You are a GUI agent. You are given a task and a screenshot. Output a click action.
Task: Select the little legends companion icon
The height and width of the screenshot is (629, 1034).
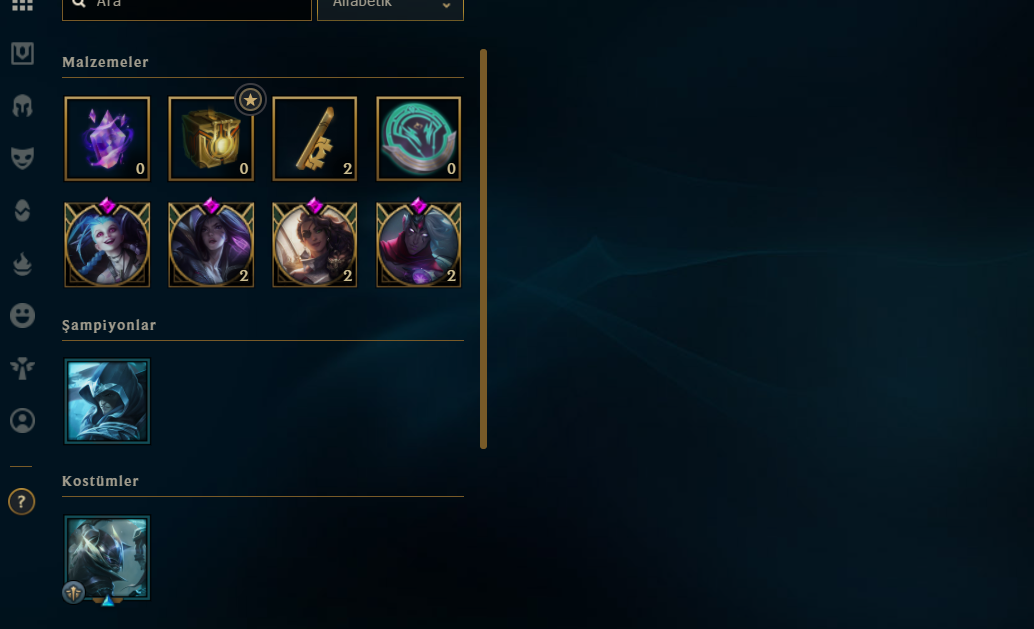click(x=22, y=368)
